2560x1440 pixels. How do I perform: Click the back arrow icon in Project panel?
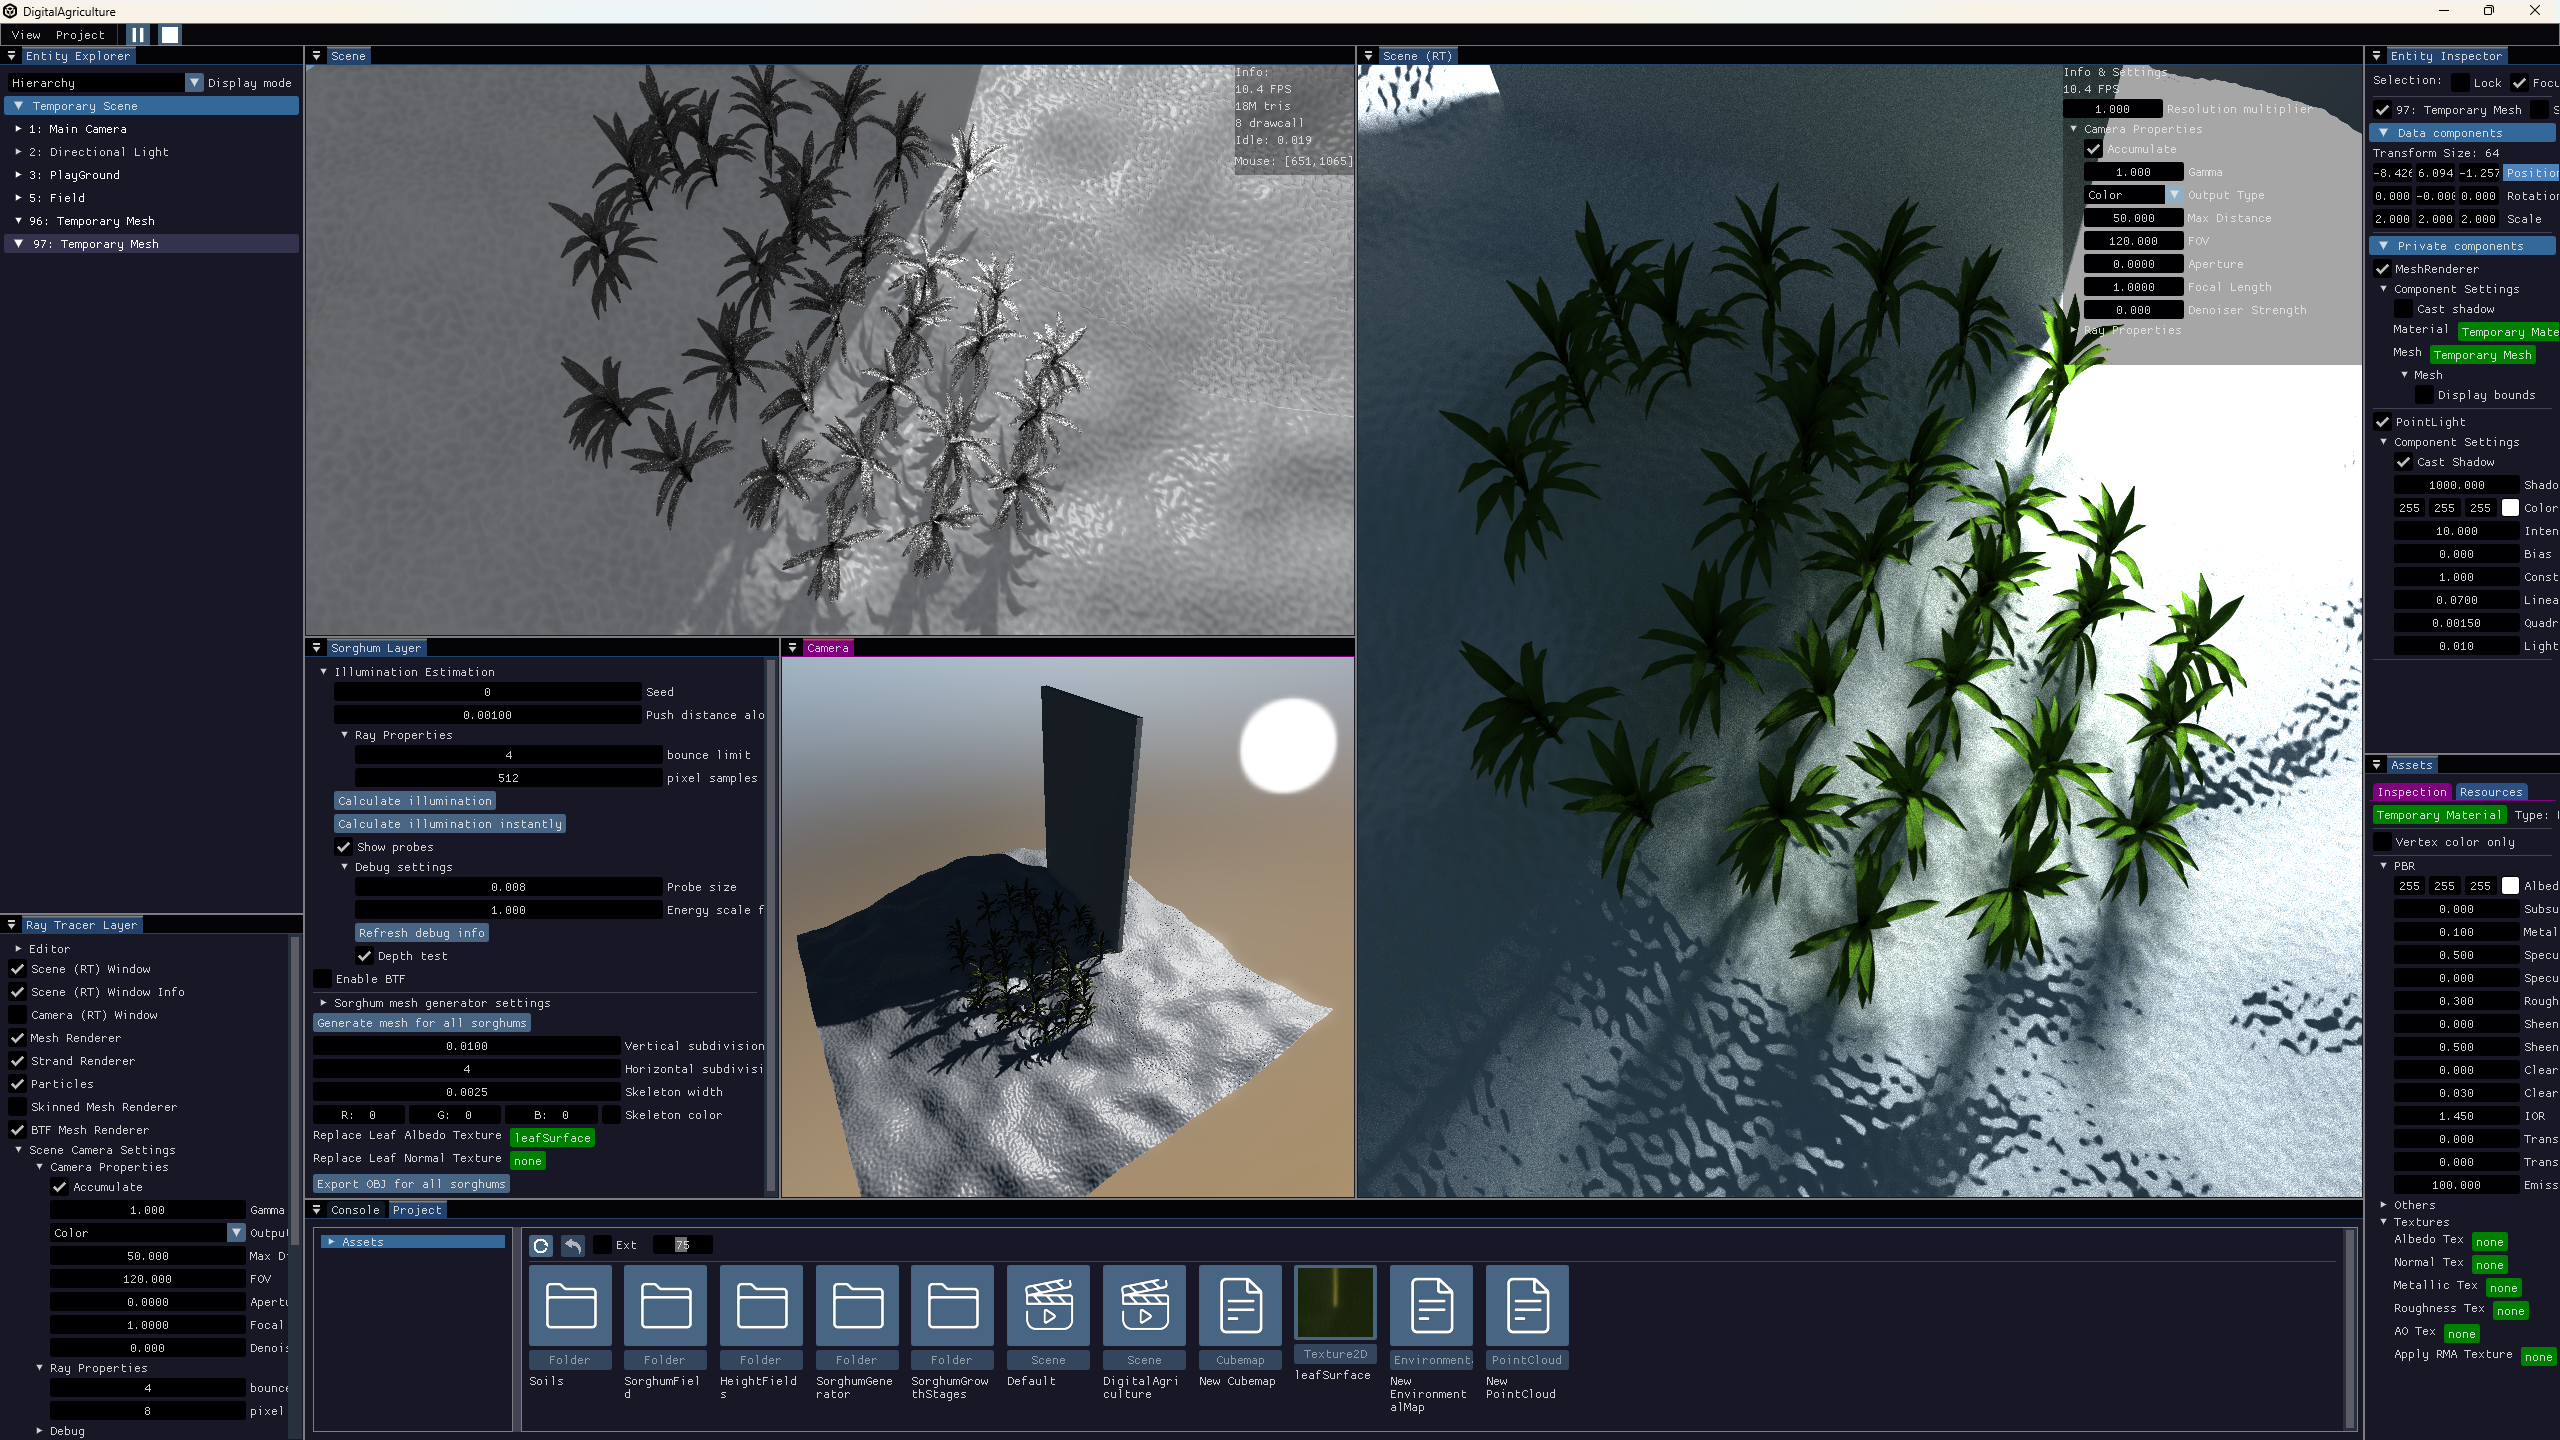tap(573, 1245)
